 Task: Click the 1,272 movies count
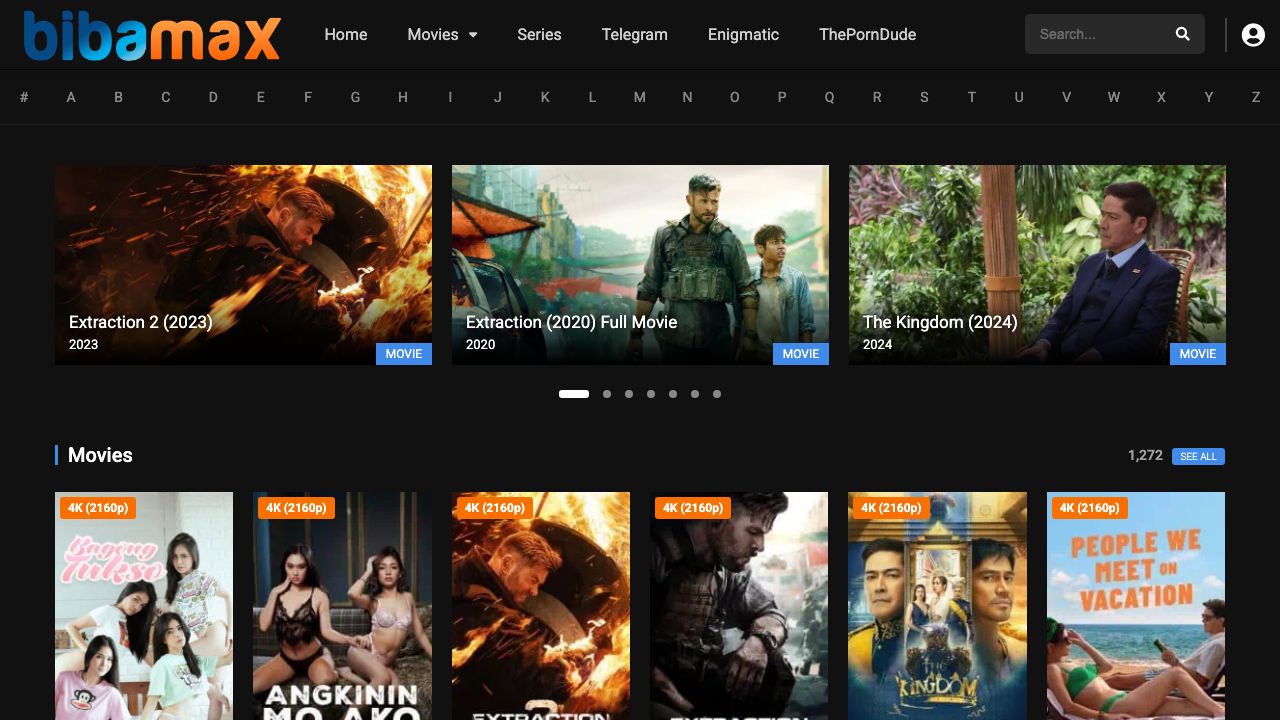(1145, 455)
